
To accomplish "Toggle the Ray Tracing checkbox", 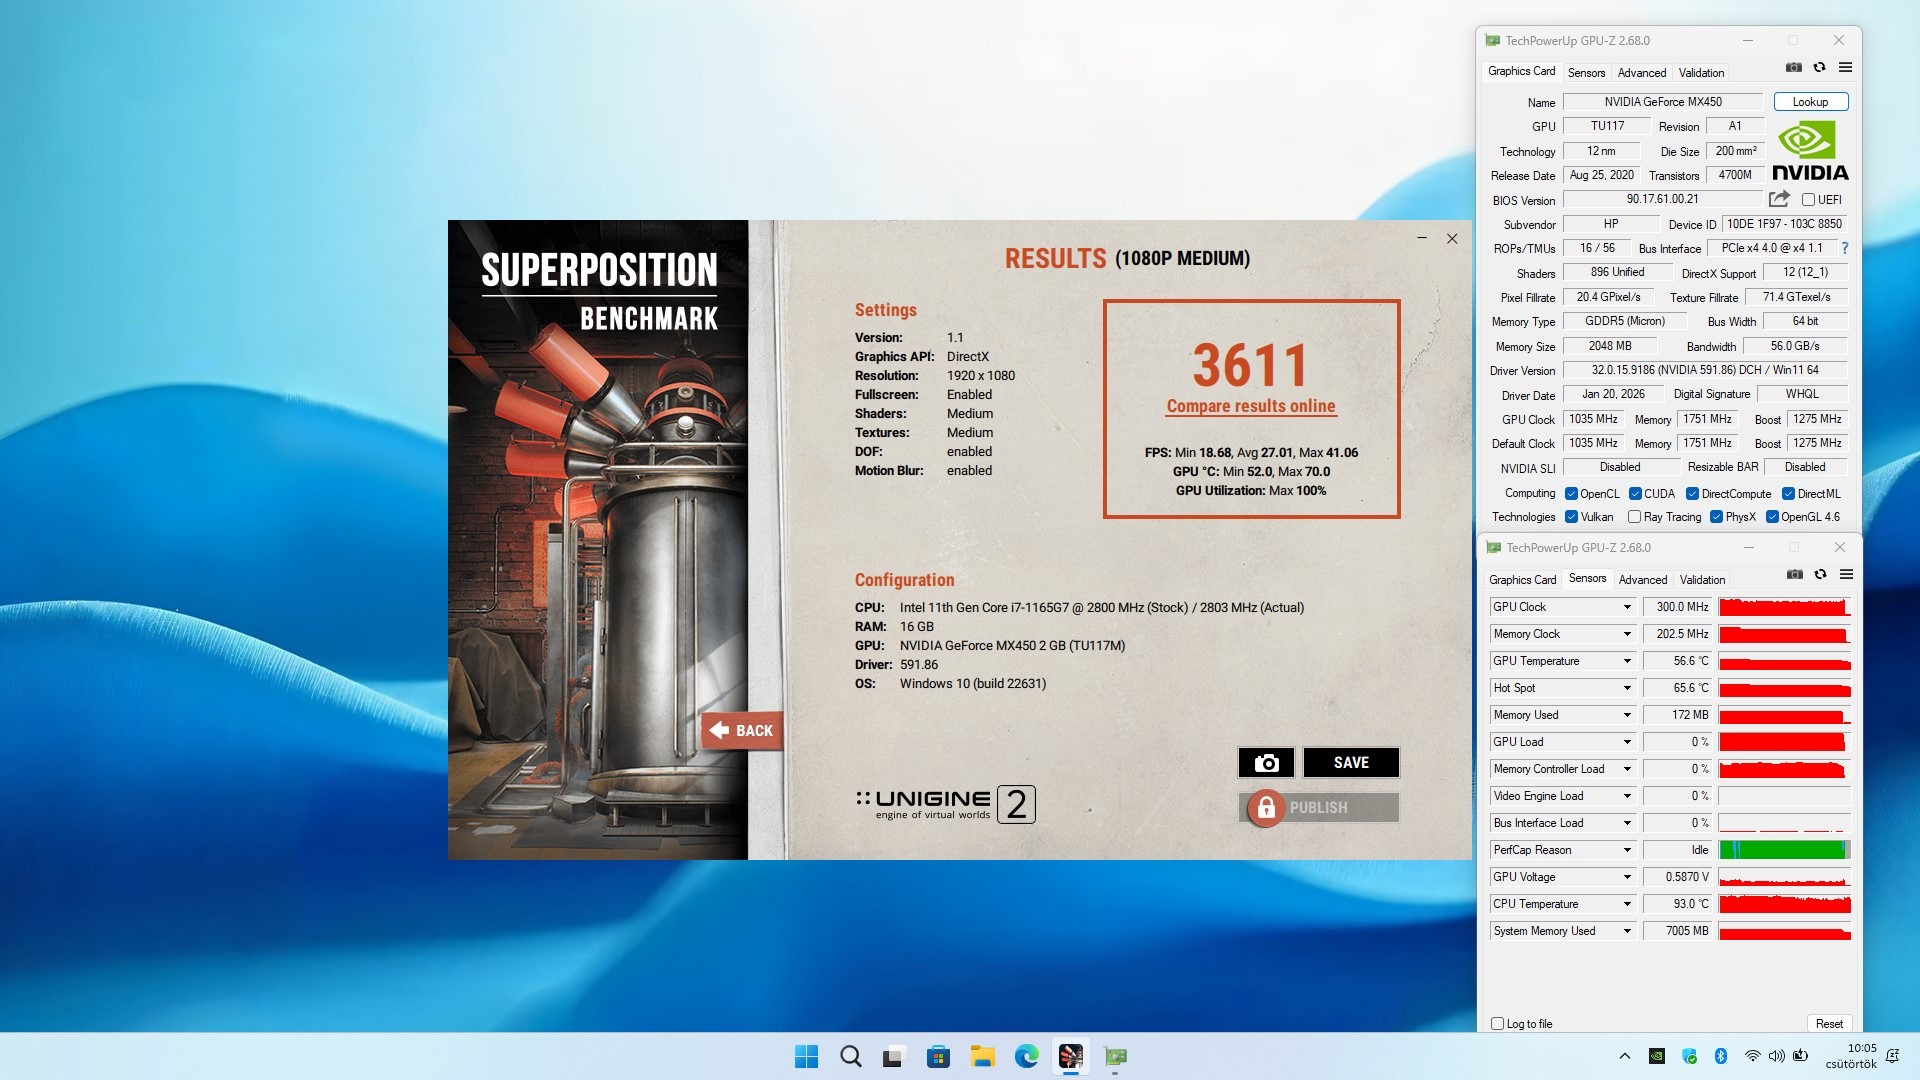I will (x=1634, y=517).
